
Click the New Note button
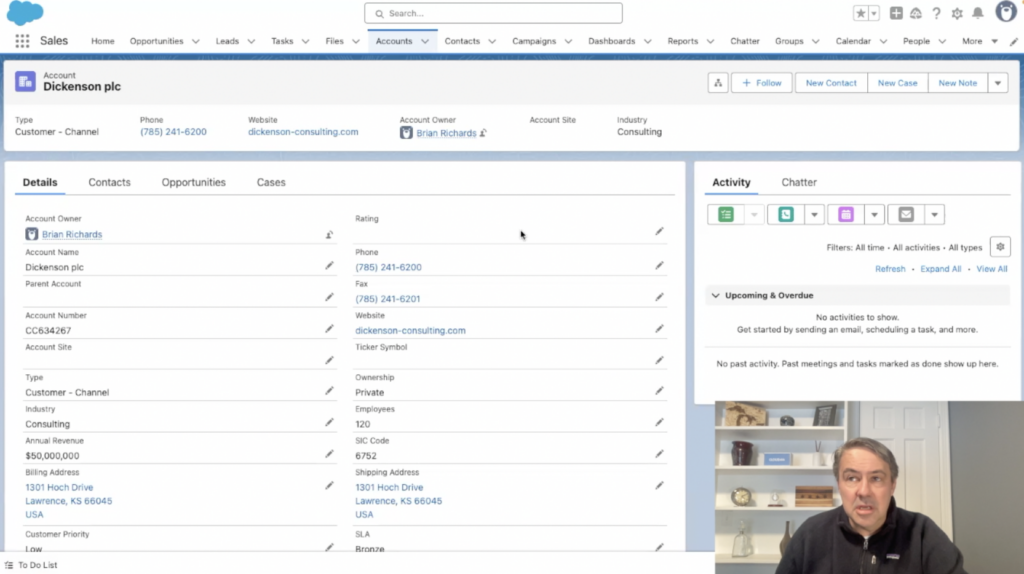point(957,83)
